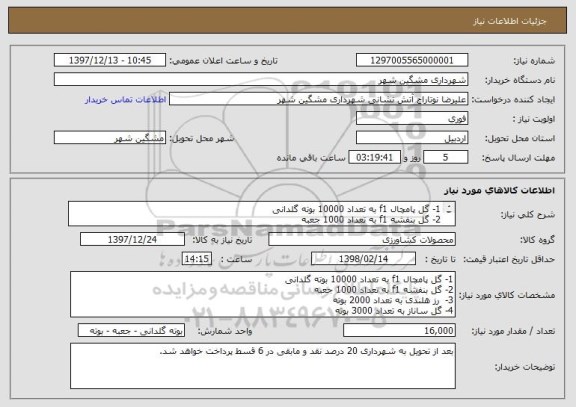
Task: Click the remaining time field 03:19:41
Action: (374, 158)
